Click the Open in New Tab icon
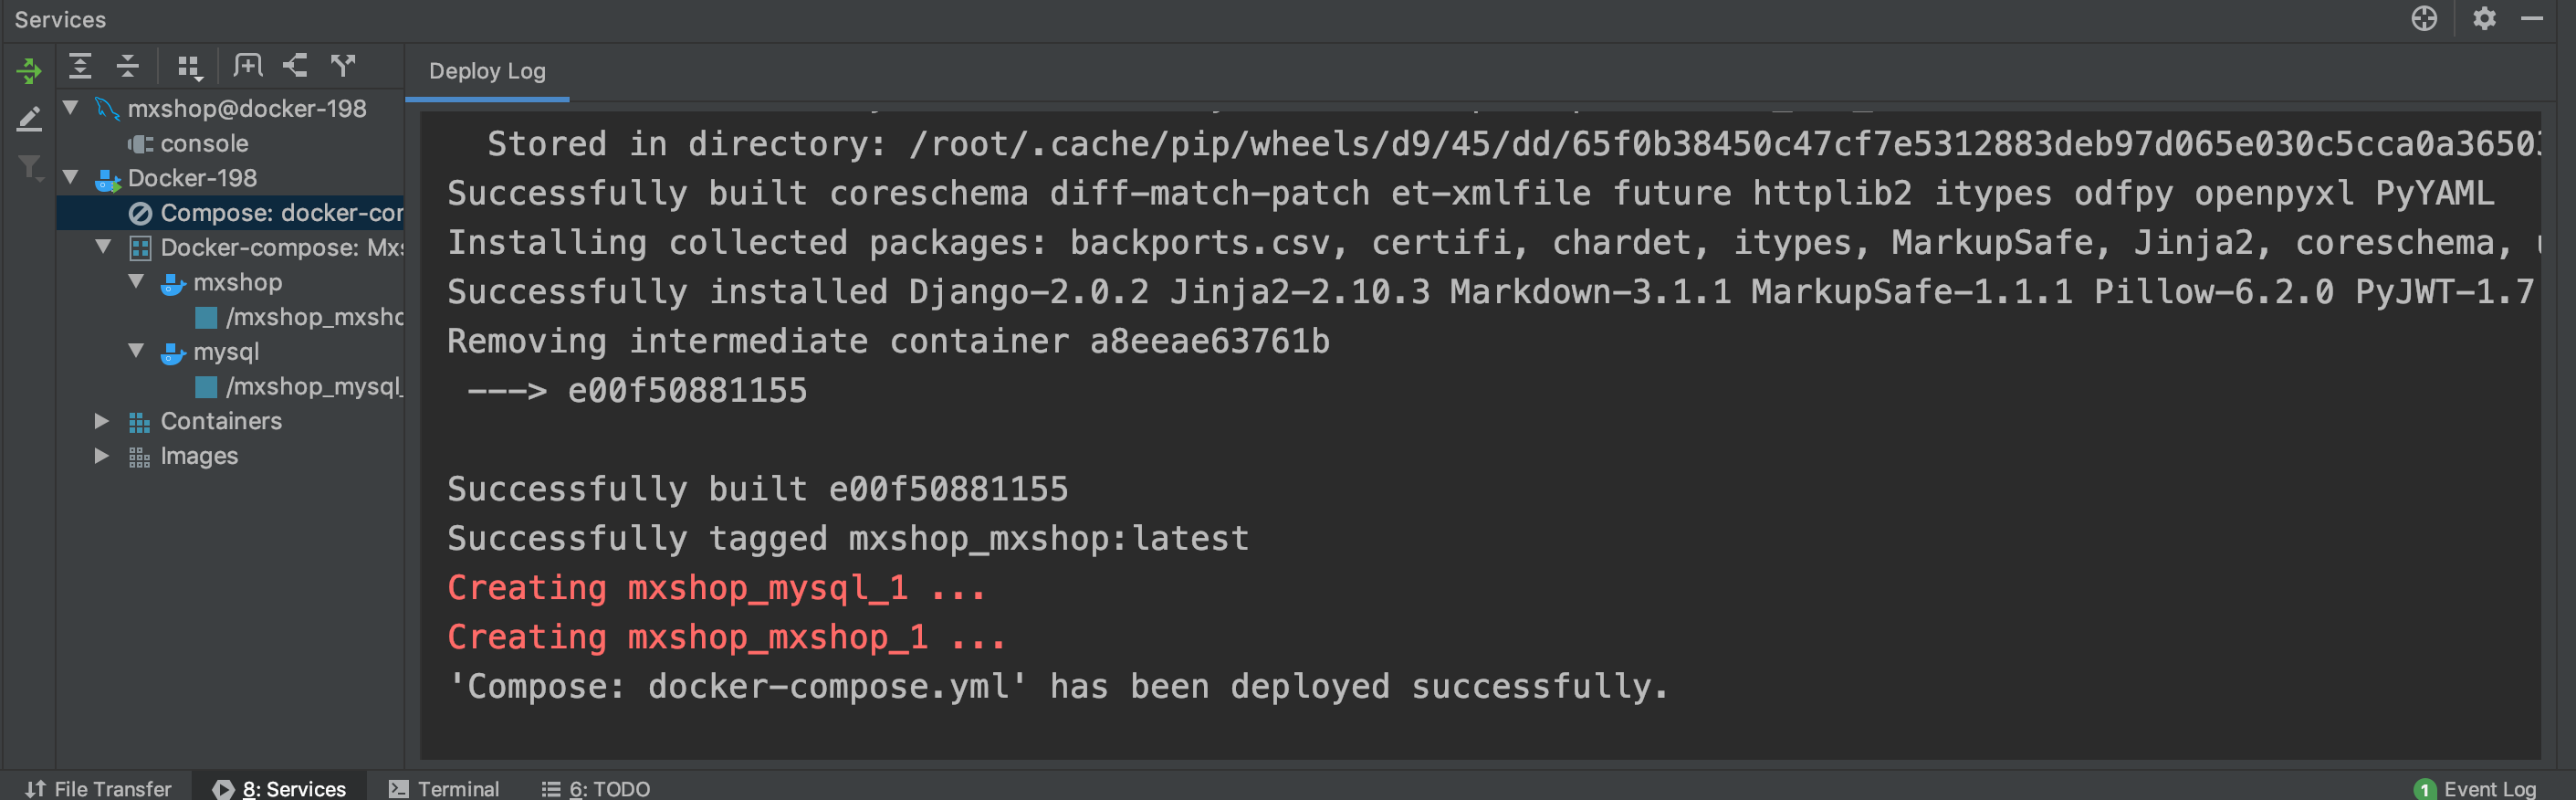This screenshot has width=2576, height=800. pyautogui.click(x=247, y=67)
